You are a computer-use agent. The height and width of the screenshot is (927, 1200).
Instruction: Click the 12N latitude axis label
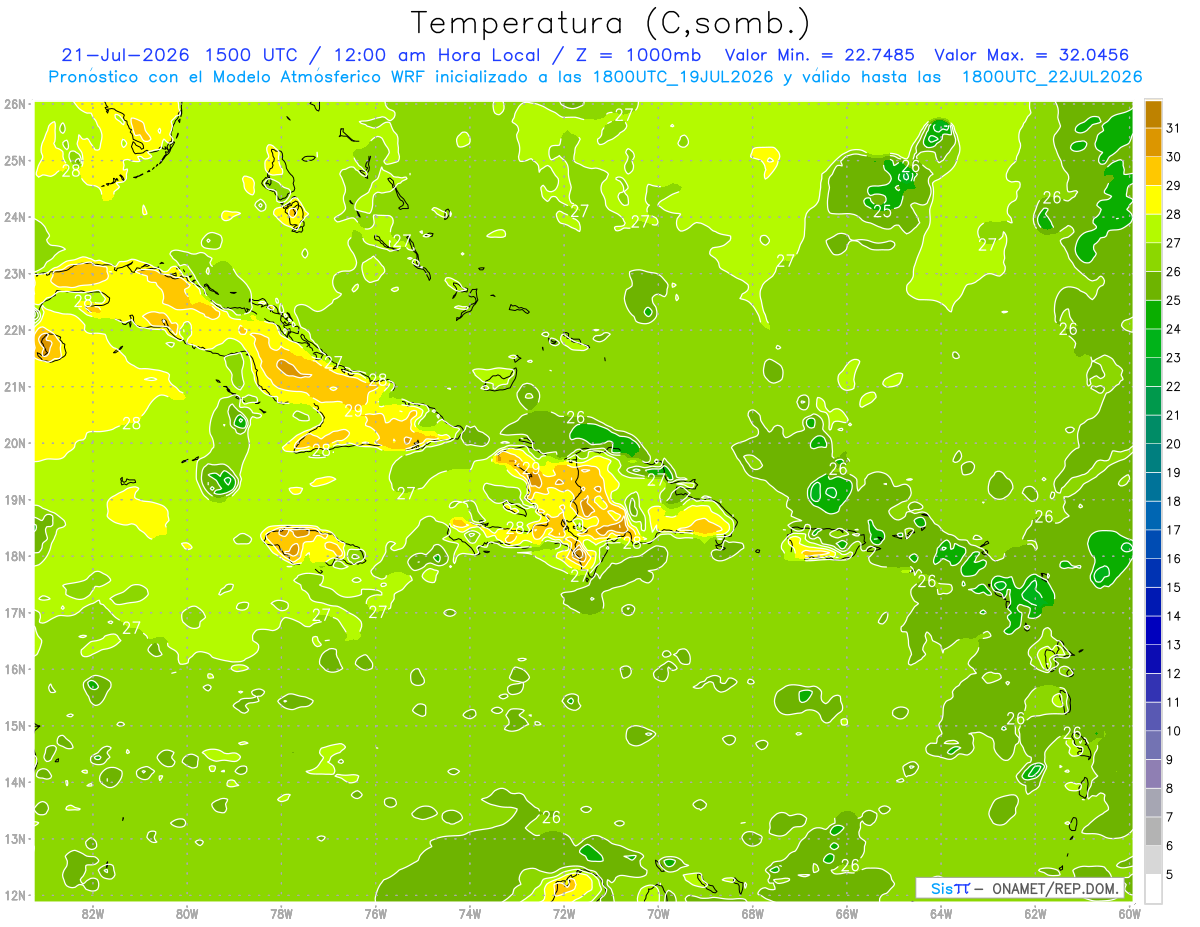pyautogui.click(x=15, y=895)
